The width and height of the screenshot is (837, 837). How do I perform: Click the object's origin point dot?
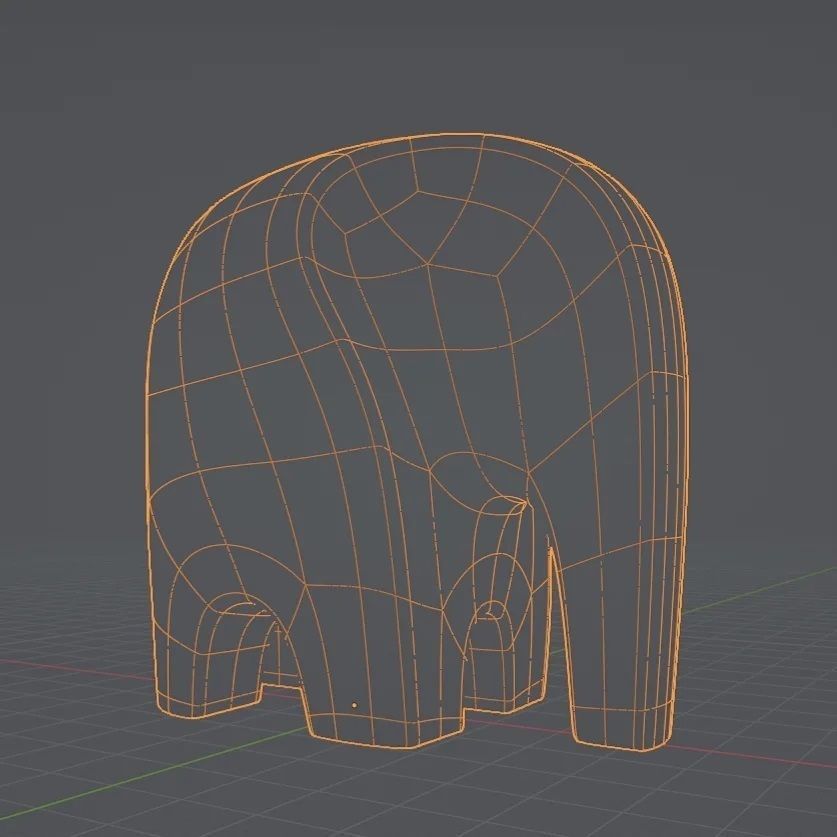[354, 706]
